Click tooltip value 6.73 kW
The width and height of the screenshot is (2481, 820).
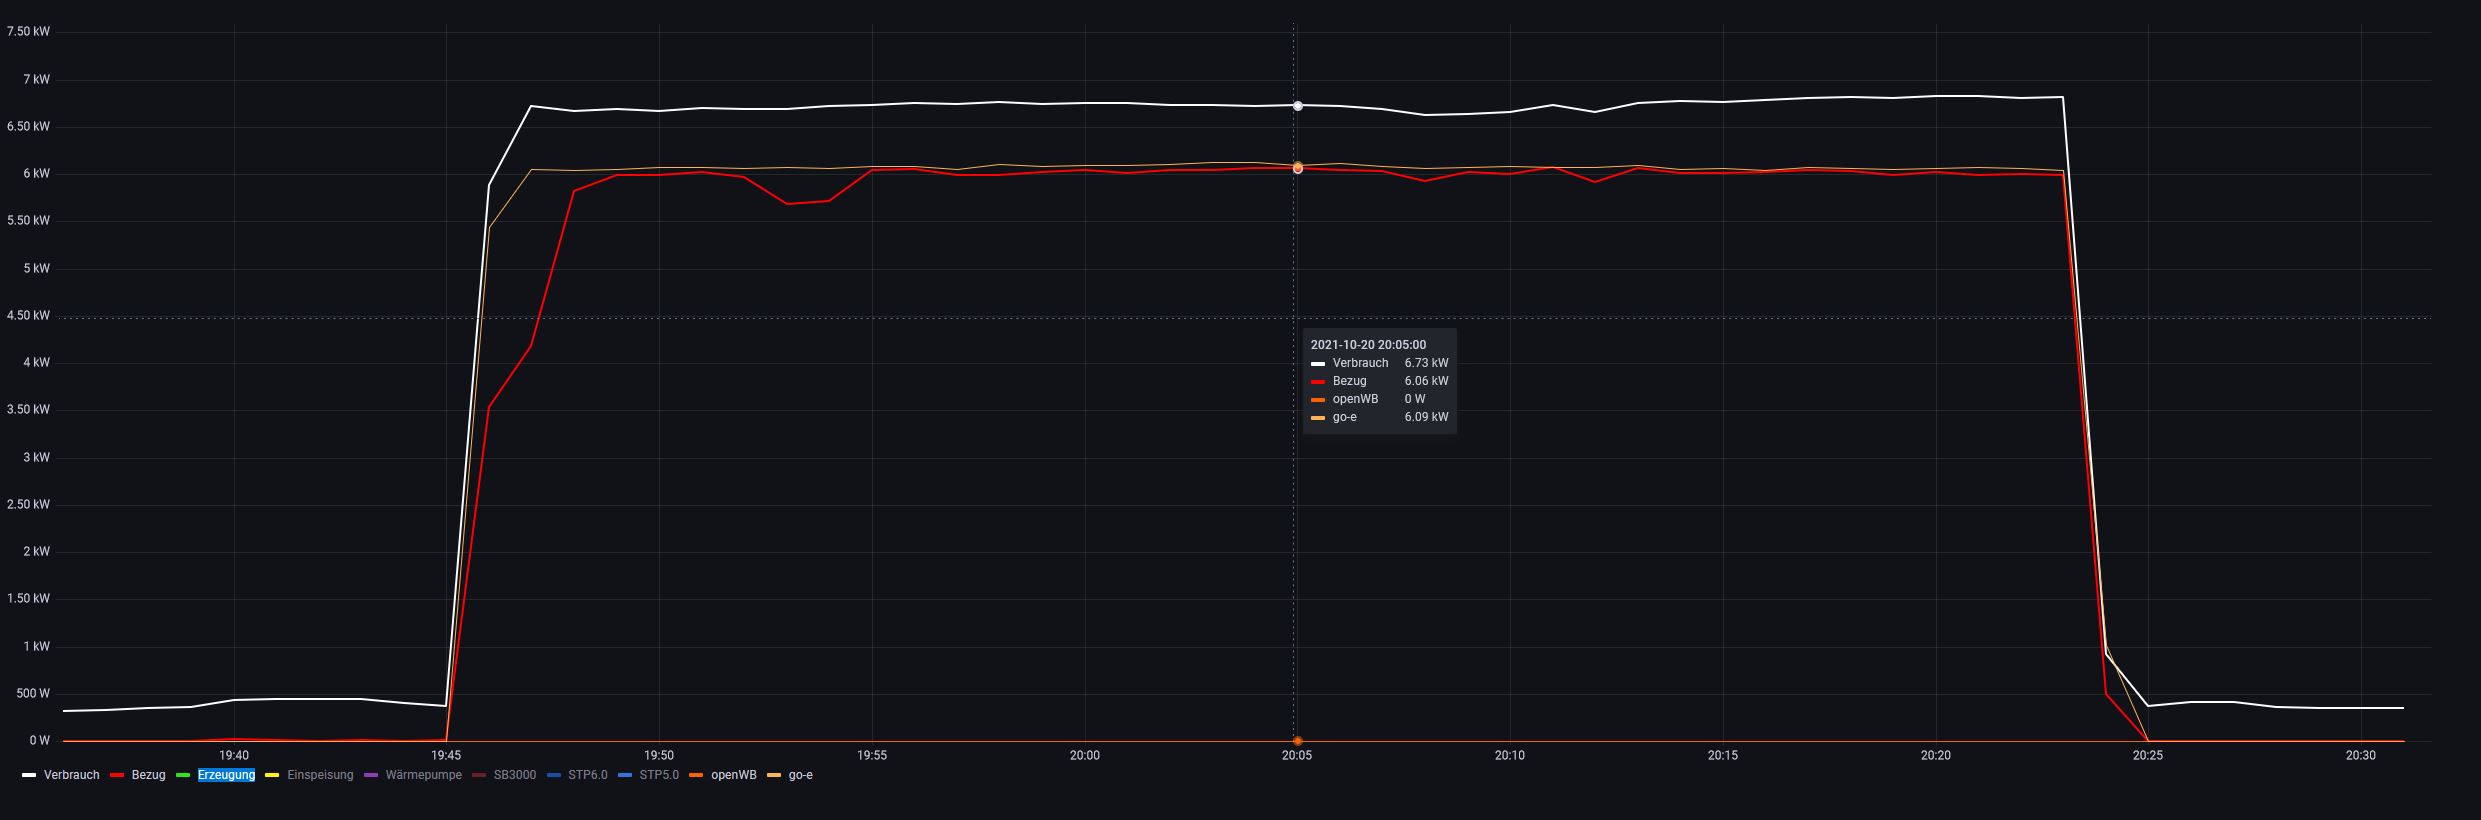tap(1426, 363)
